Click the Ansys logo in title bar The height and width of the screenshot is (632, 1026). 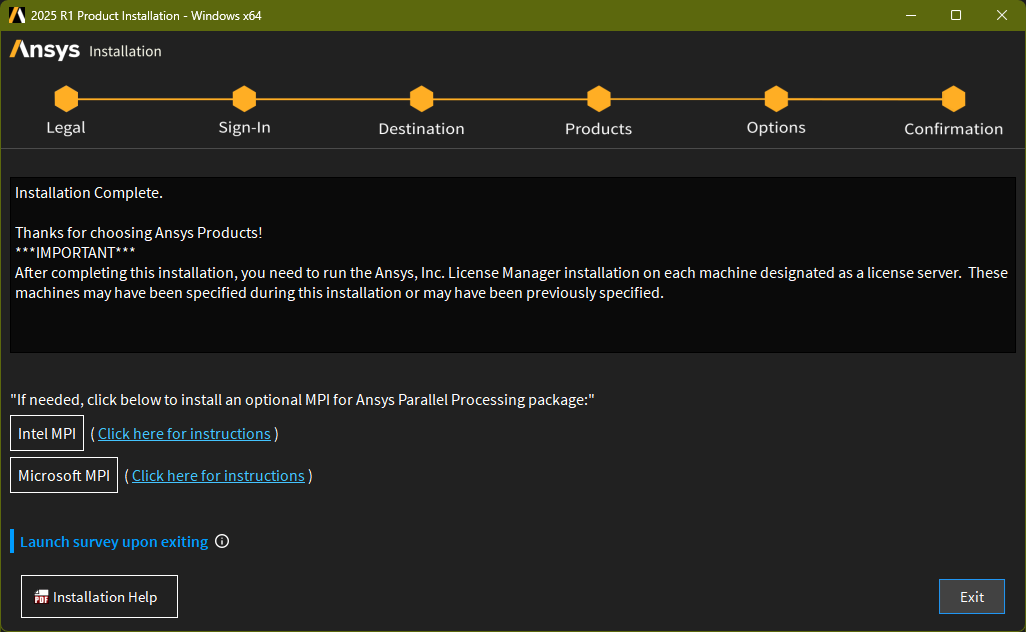click(17, 15)
